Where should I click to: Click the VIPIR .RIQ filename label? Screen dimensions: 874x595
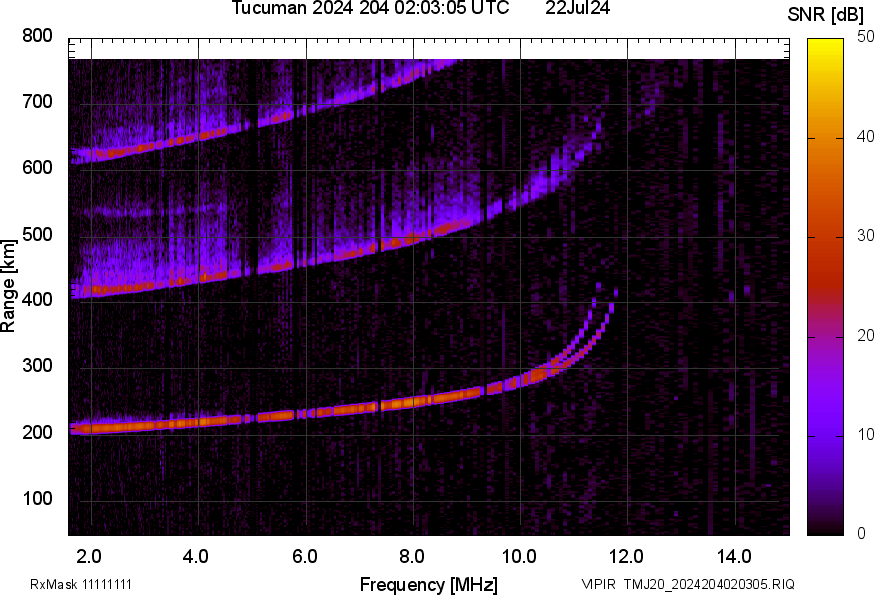pos(687,584)
